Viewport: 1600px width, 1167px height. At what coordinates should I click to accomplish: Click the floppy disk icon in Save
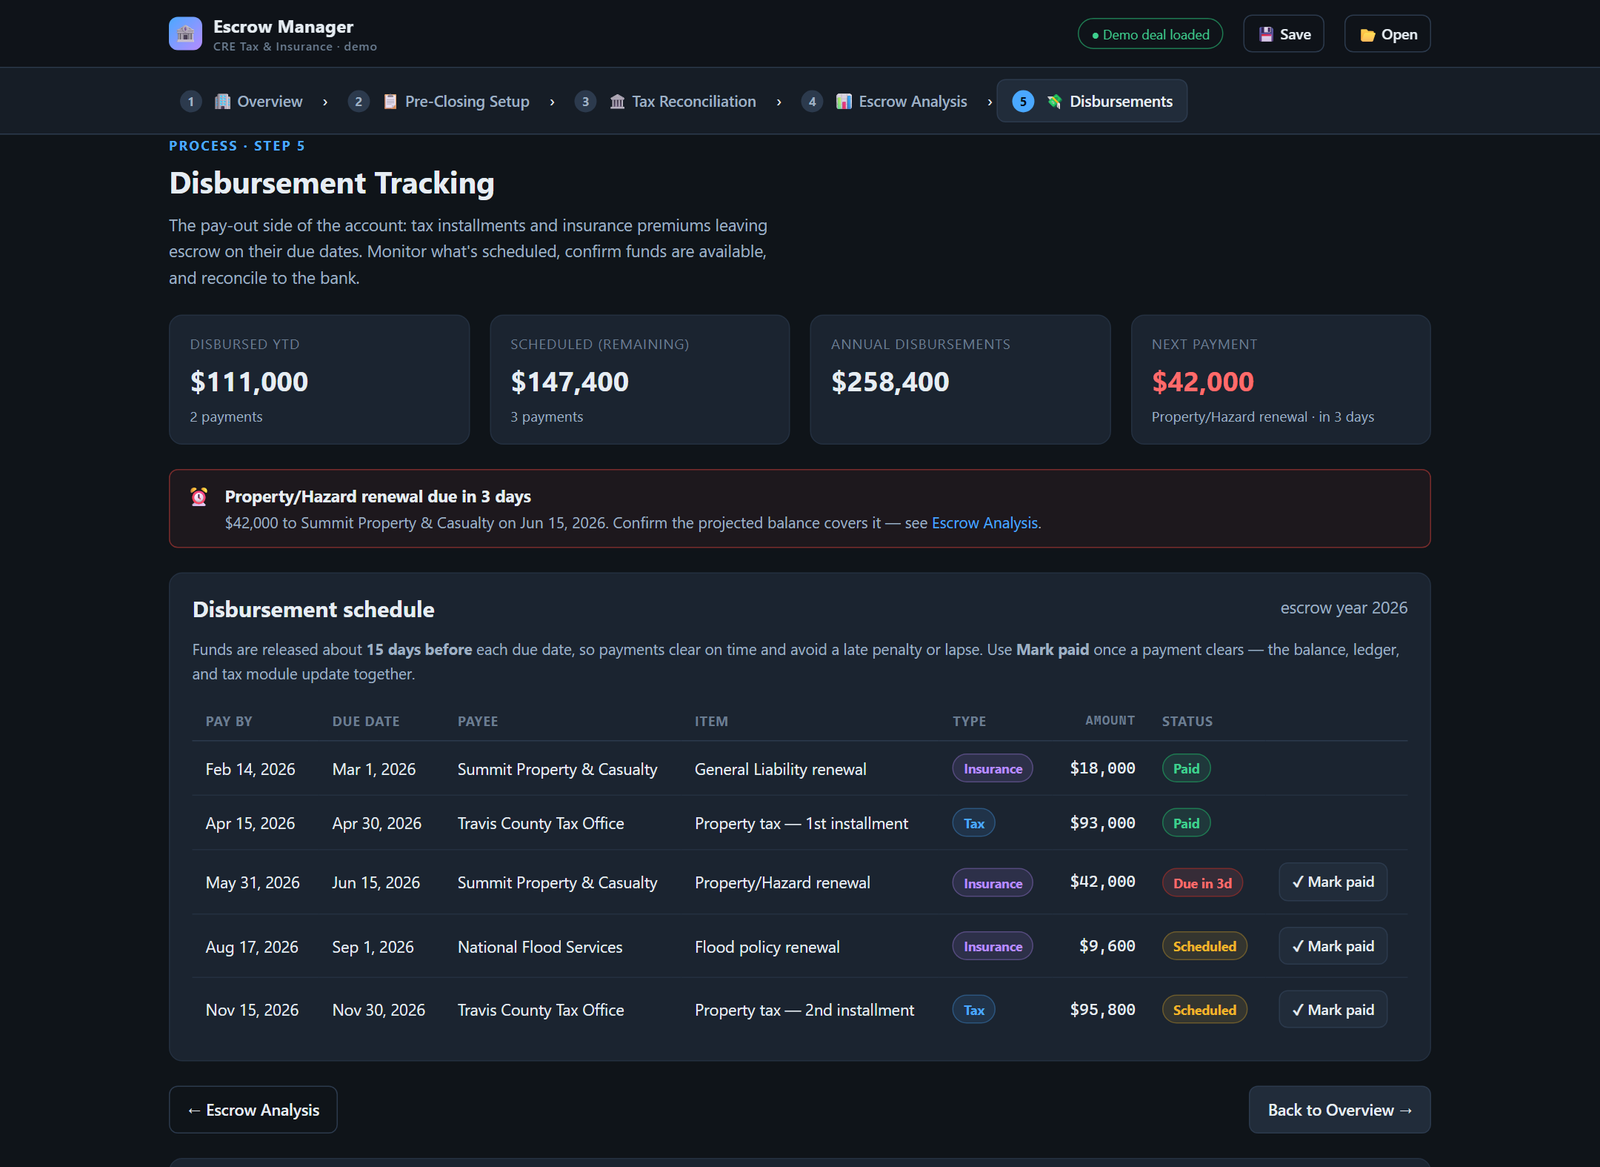pyautogui.click(x=1266, y=34)
